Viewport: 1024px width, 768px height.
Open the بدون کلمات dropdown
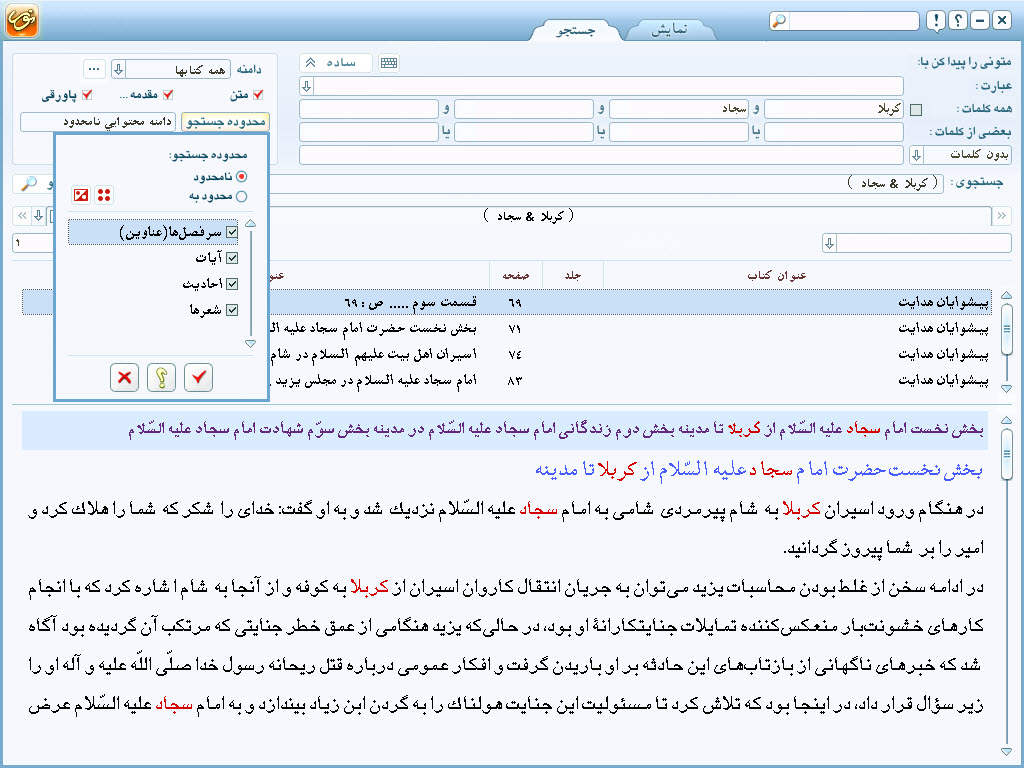pos(916,155)
